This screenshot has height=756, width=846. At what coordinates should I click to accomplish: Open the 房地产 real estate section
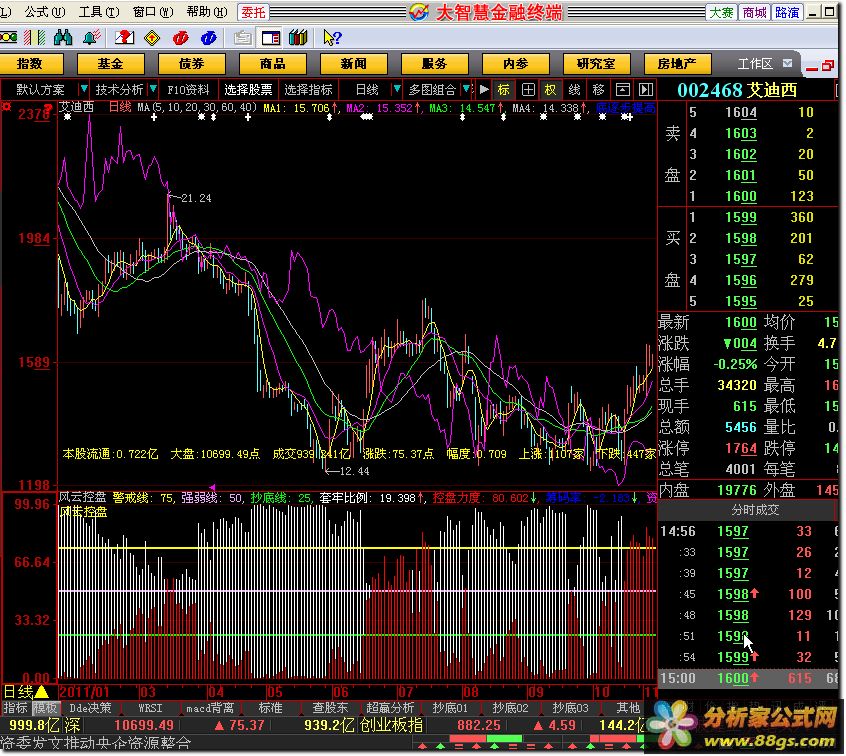coord(677,64)
